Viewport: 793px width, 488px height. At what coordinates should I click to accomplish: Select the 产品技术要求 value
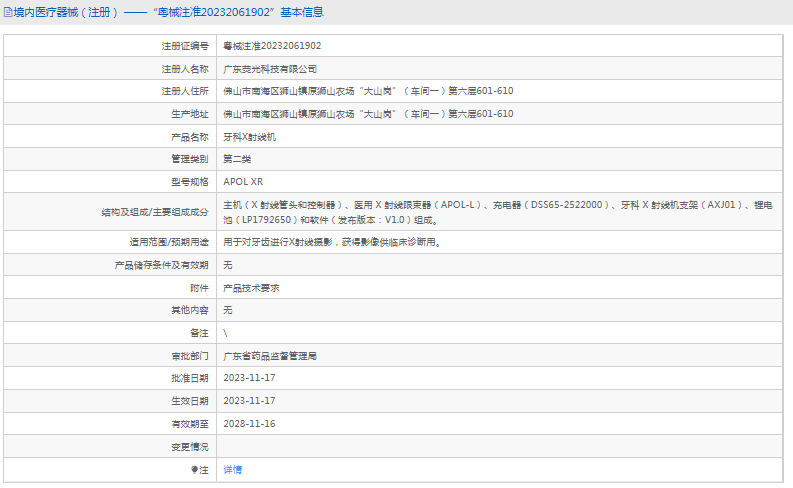tap(251, 288)
